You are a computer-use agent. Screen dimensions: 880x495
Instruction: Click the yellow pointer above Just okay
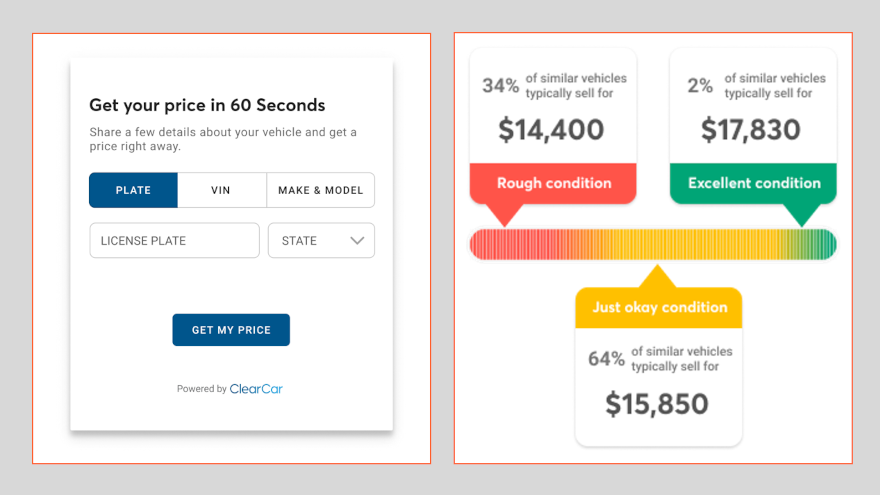pyautogui.click(x=657, y=277)
